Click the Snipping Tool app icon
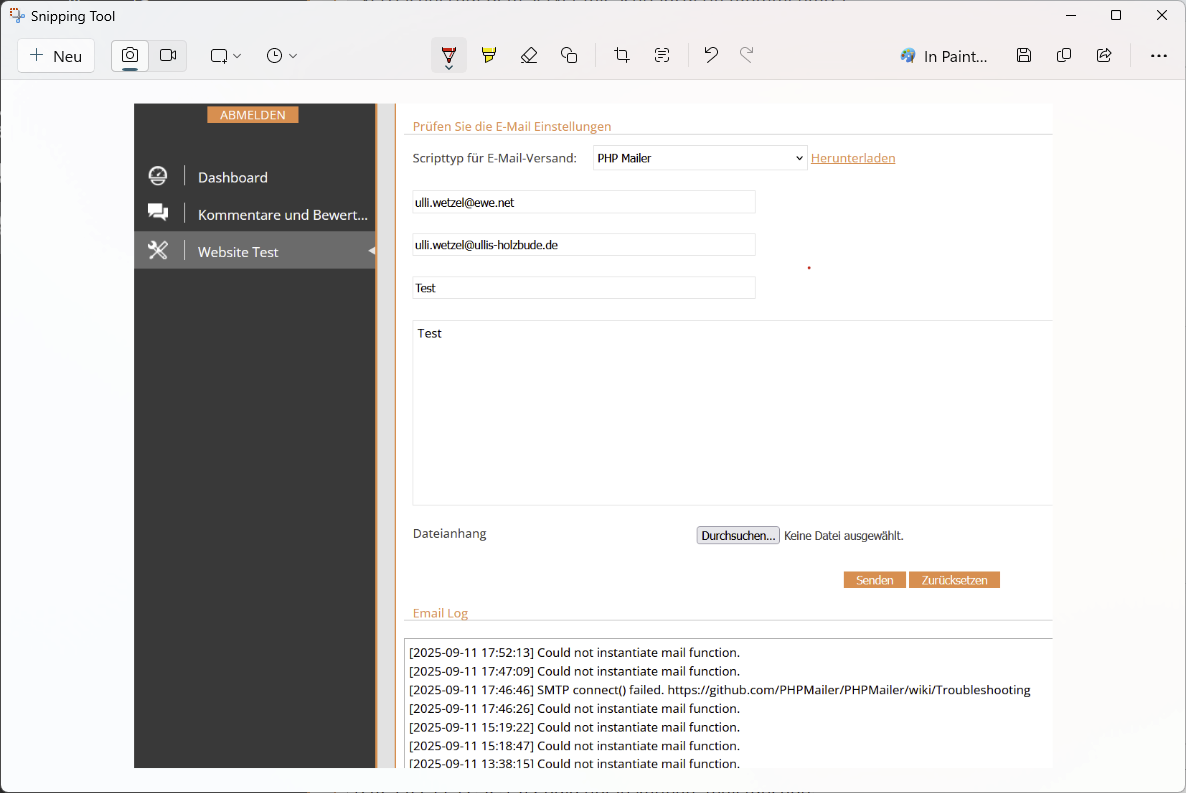Image resolution: width=1186 pixels, height=793 pixels. [x=17, y=16]
